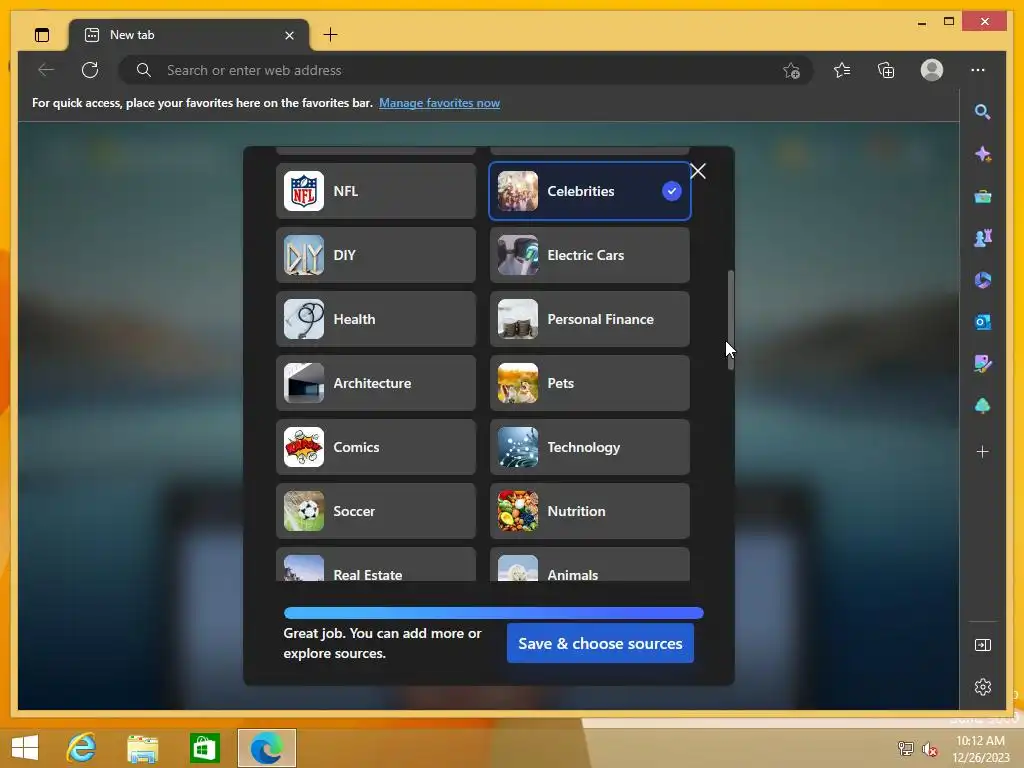The image size is (1024, 768).
Task: Open sidebar Copilot sparkle icon
Action: [982, 154]
